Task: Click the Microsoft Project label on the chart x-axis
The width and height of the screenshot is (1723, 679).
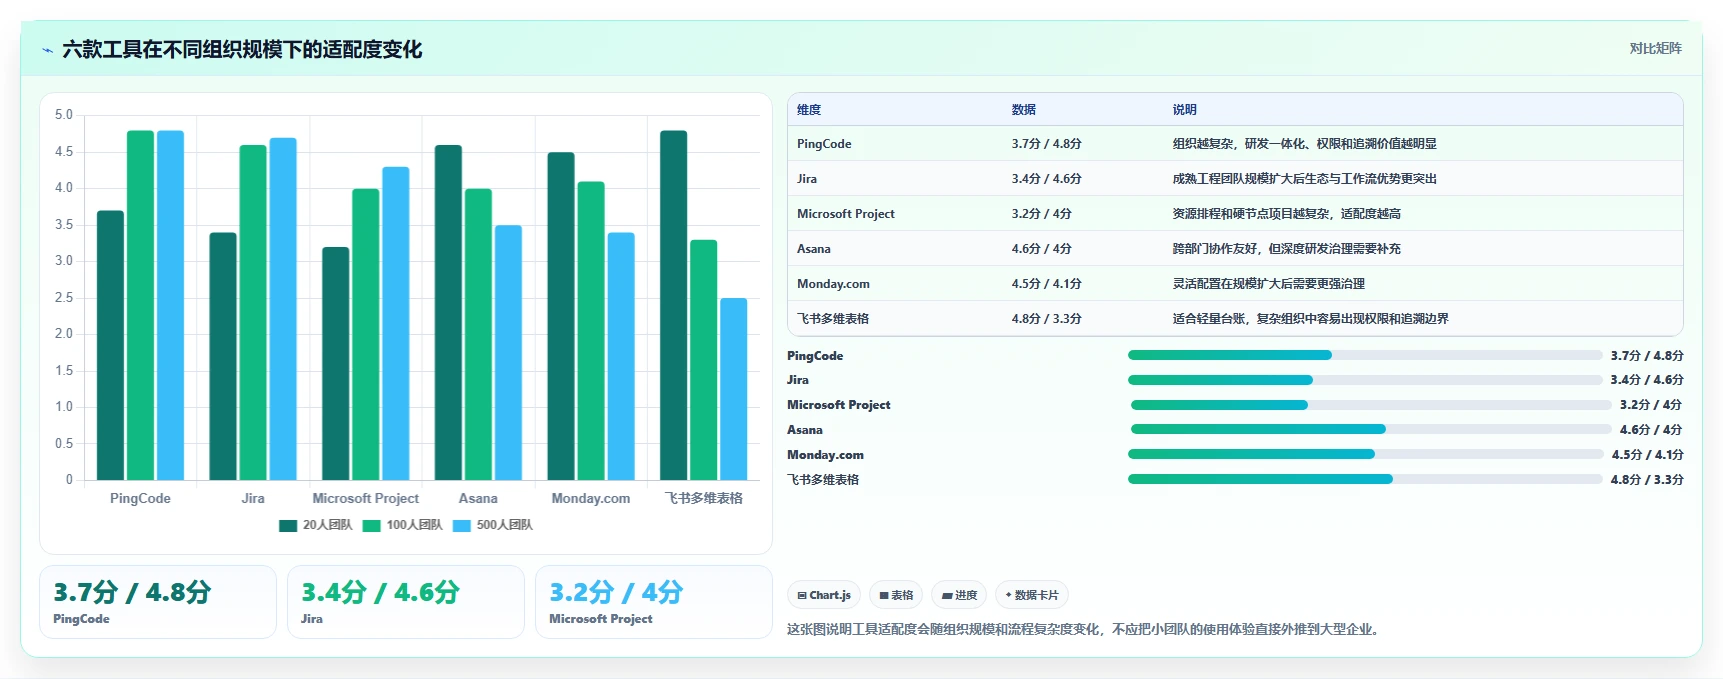Action: click(365, 498)
